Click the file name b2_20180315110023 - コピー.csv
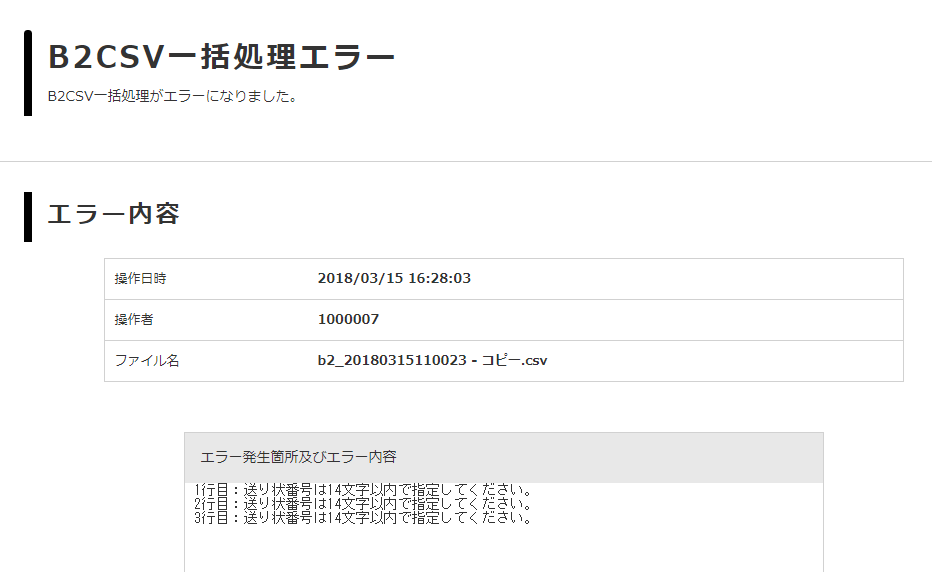The image size is (932, 572). click(x=432, y=360)
